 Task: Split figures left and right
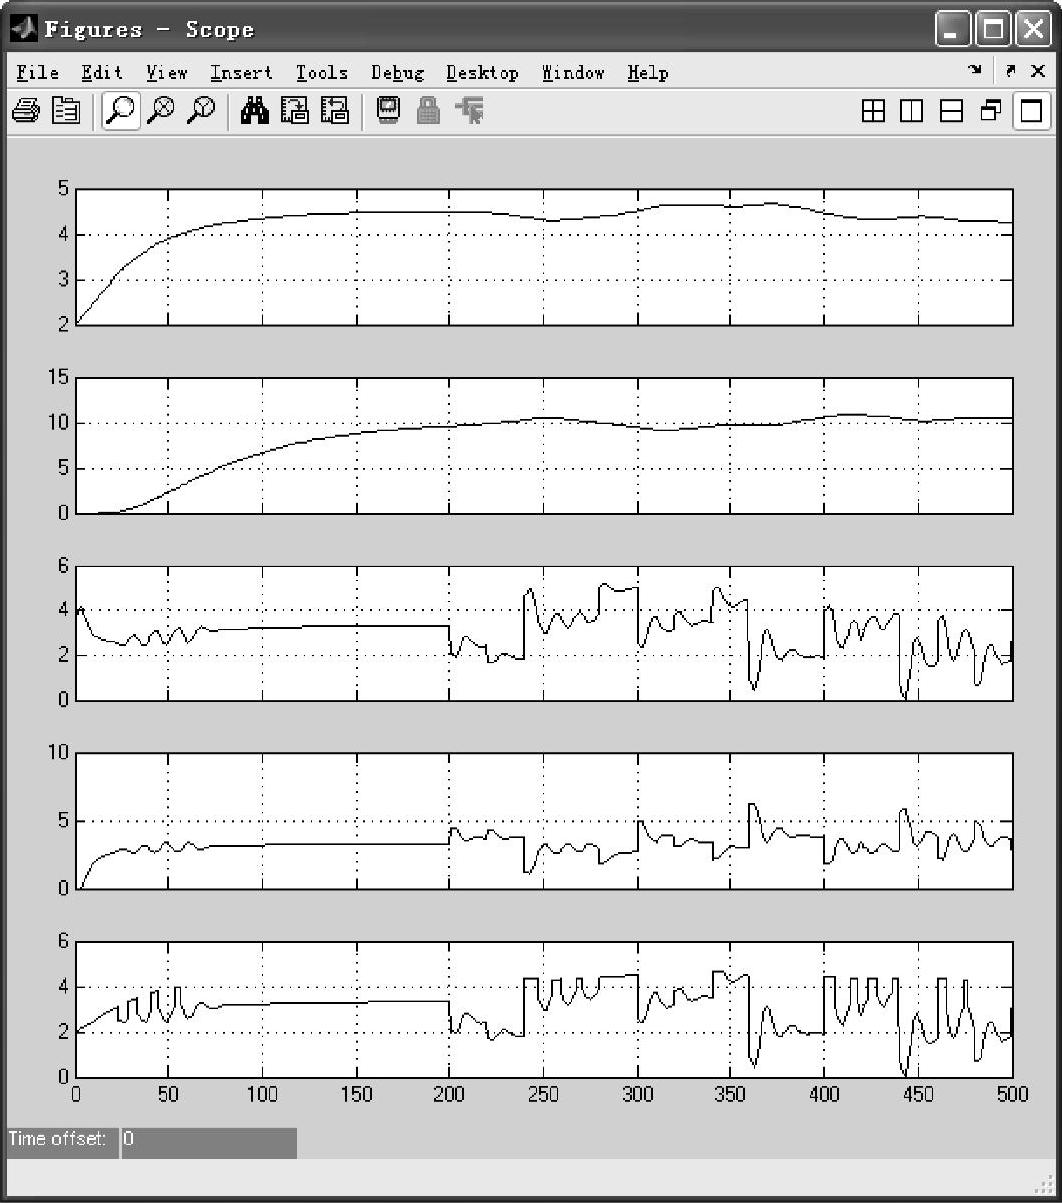tap(912, 111)
